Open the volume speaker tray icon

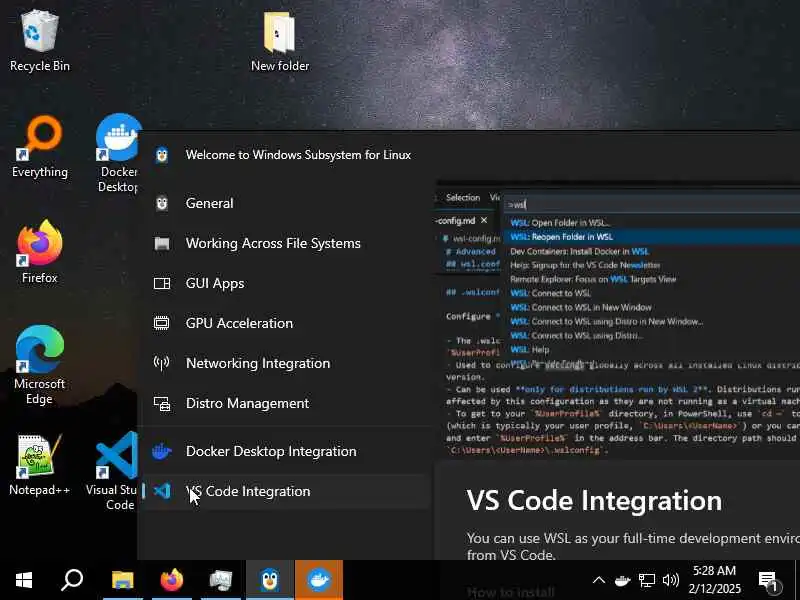pos(670,580)
